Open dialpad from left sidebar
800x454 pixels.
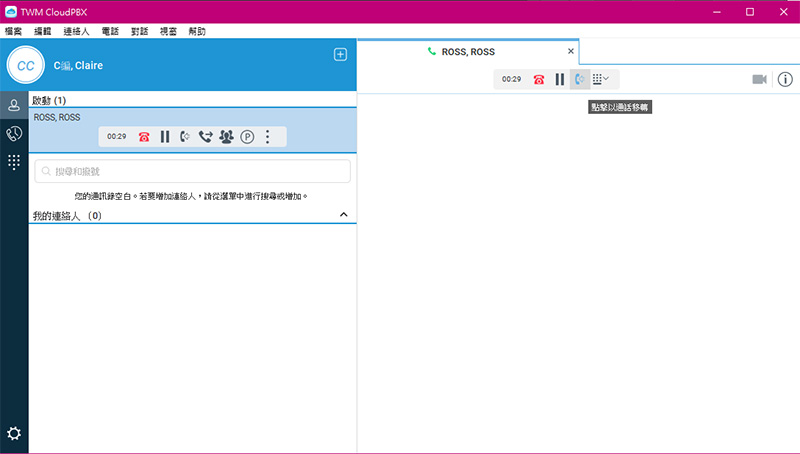pyautogui.click(x=14, y=161)
